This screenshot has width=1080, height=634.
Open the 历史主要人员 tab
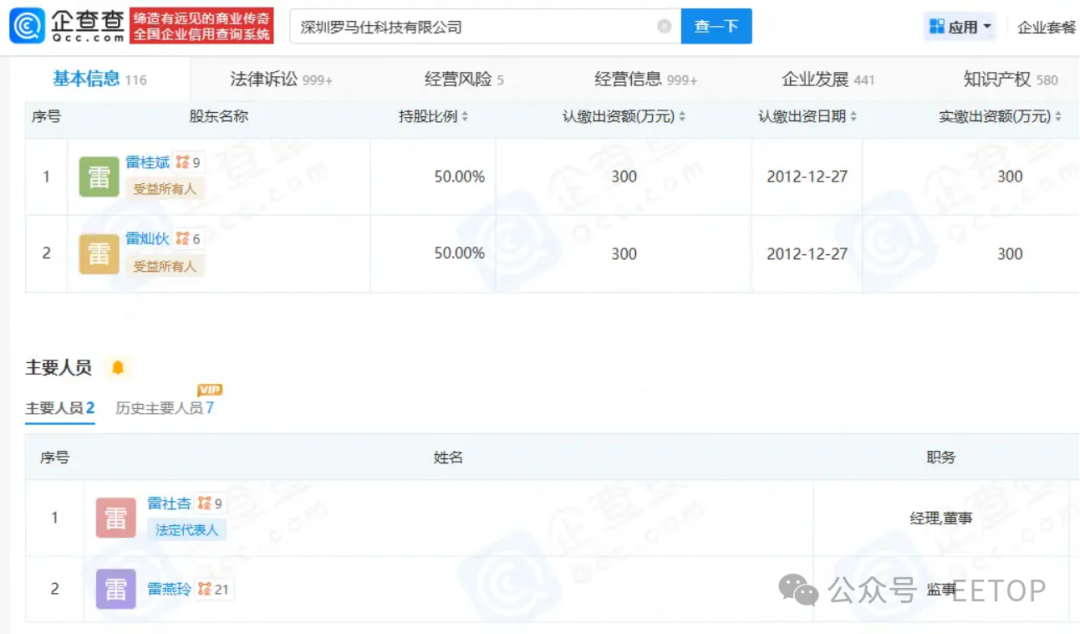(x=165, y=409)
